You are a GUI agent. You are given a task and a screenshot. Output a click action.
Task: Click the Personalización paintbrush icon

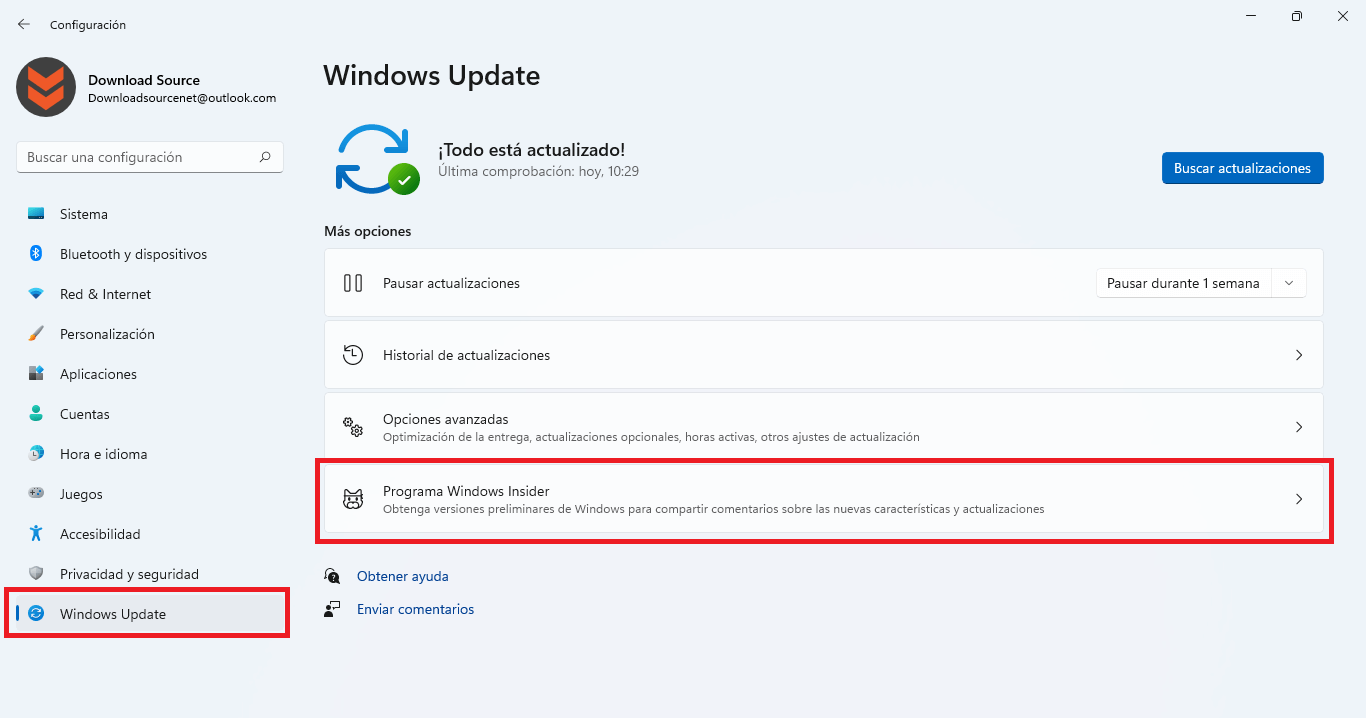36,334
